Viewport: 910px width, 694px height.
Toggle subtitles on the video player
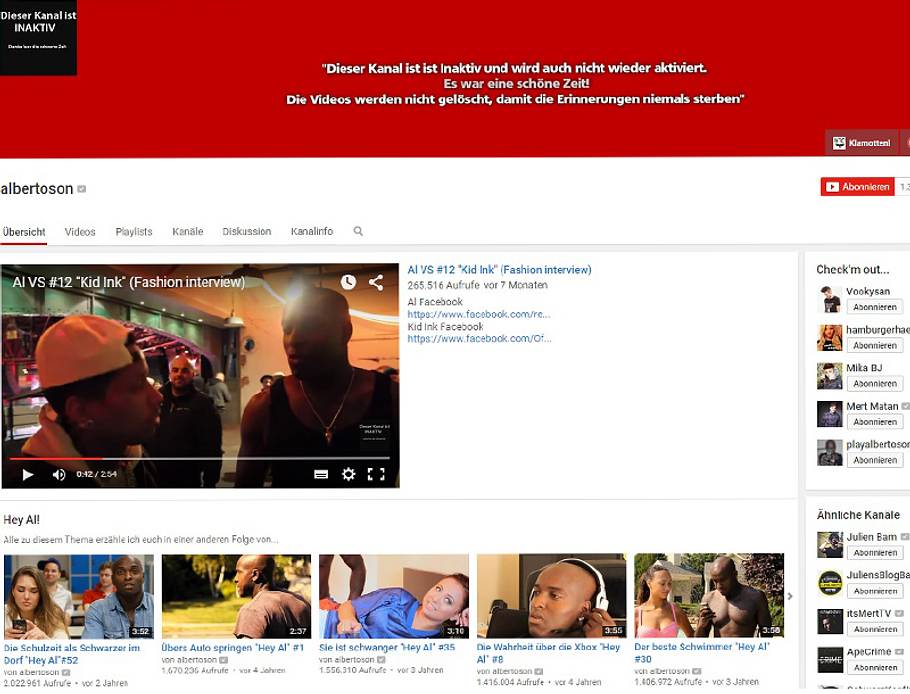321,474
